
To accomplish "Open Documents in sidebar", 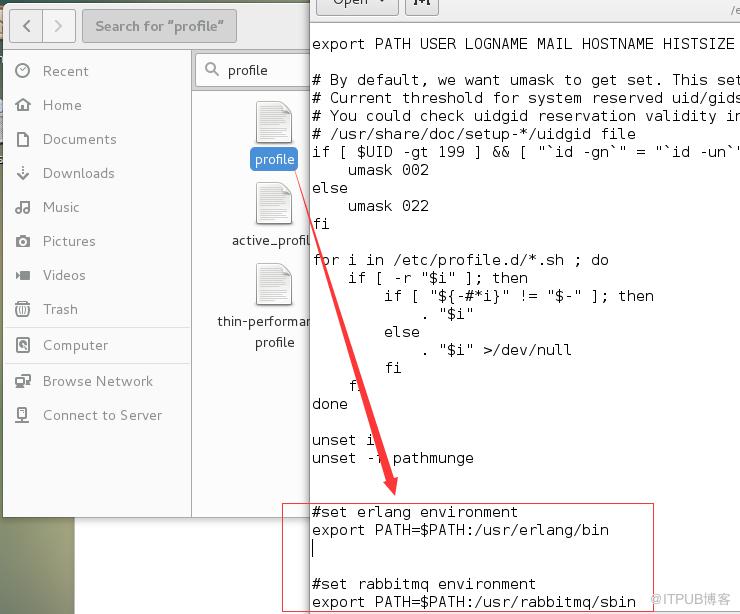I will point(79,139).
